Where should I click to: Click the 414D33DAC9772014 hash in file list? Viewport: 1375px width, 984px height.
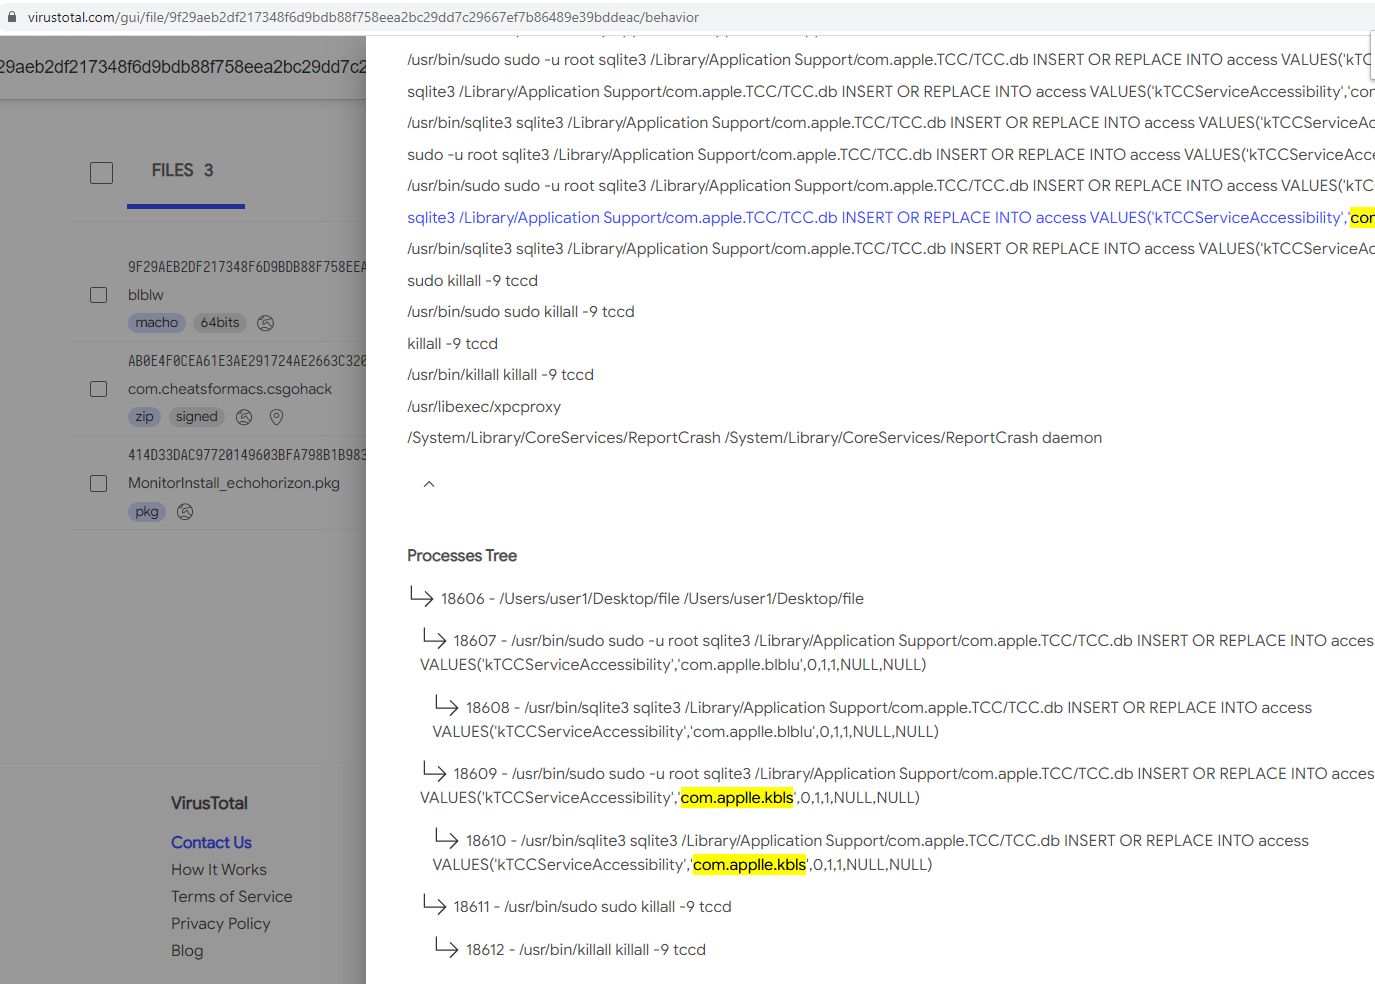coord(247,455)
